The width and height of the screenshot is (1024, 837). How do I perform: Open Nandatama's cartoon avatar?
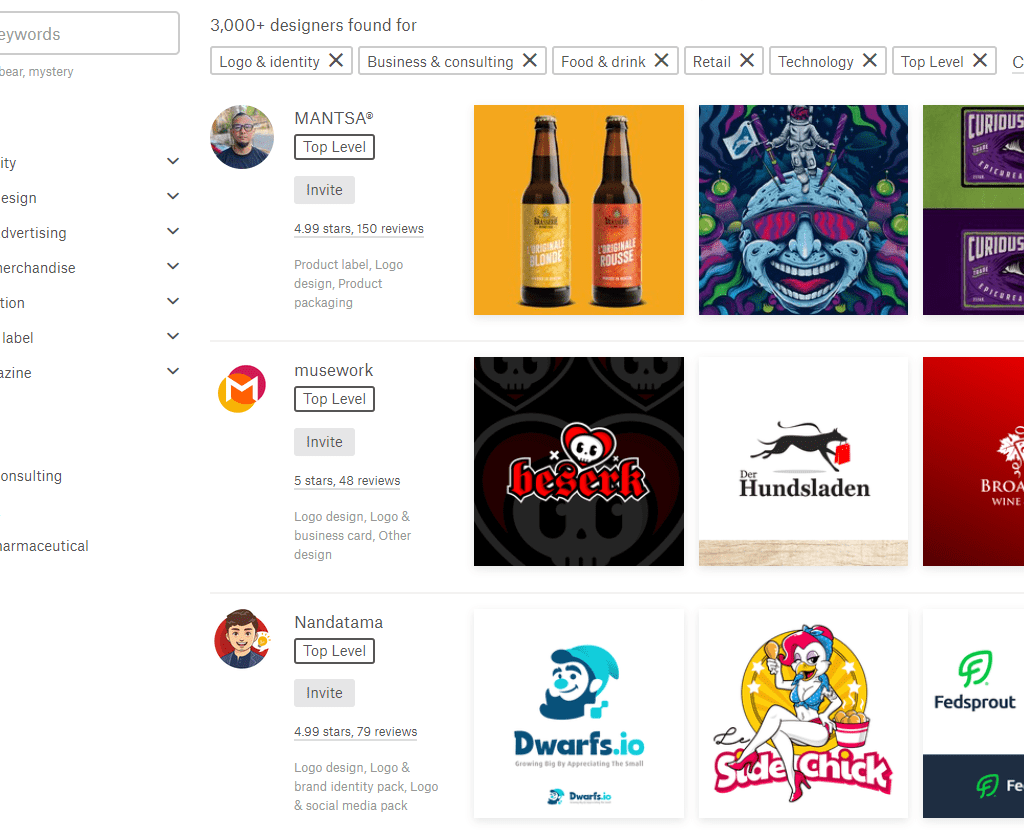coord(242,639)
